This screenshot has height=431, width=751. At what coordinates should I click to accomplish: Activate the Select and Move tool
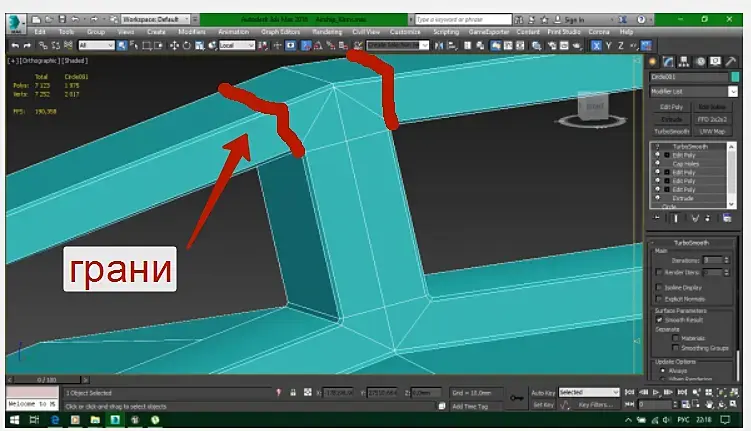(x=174, y=45)
